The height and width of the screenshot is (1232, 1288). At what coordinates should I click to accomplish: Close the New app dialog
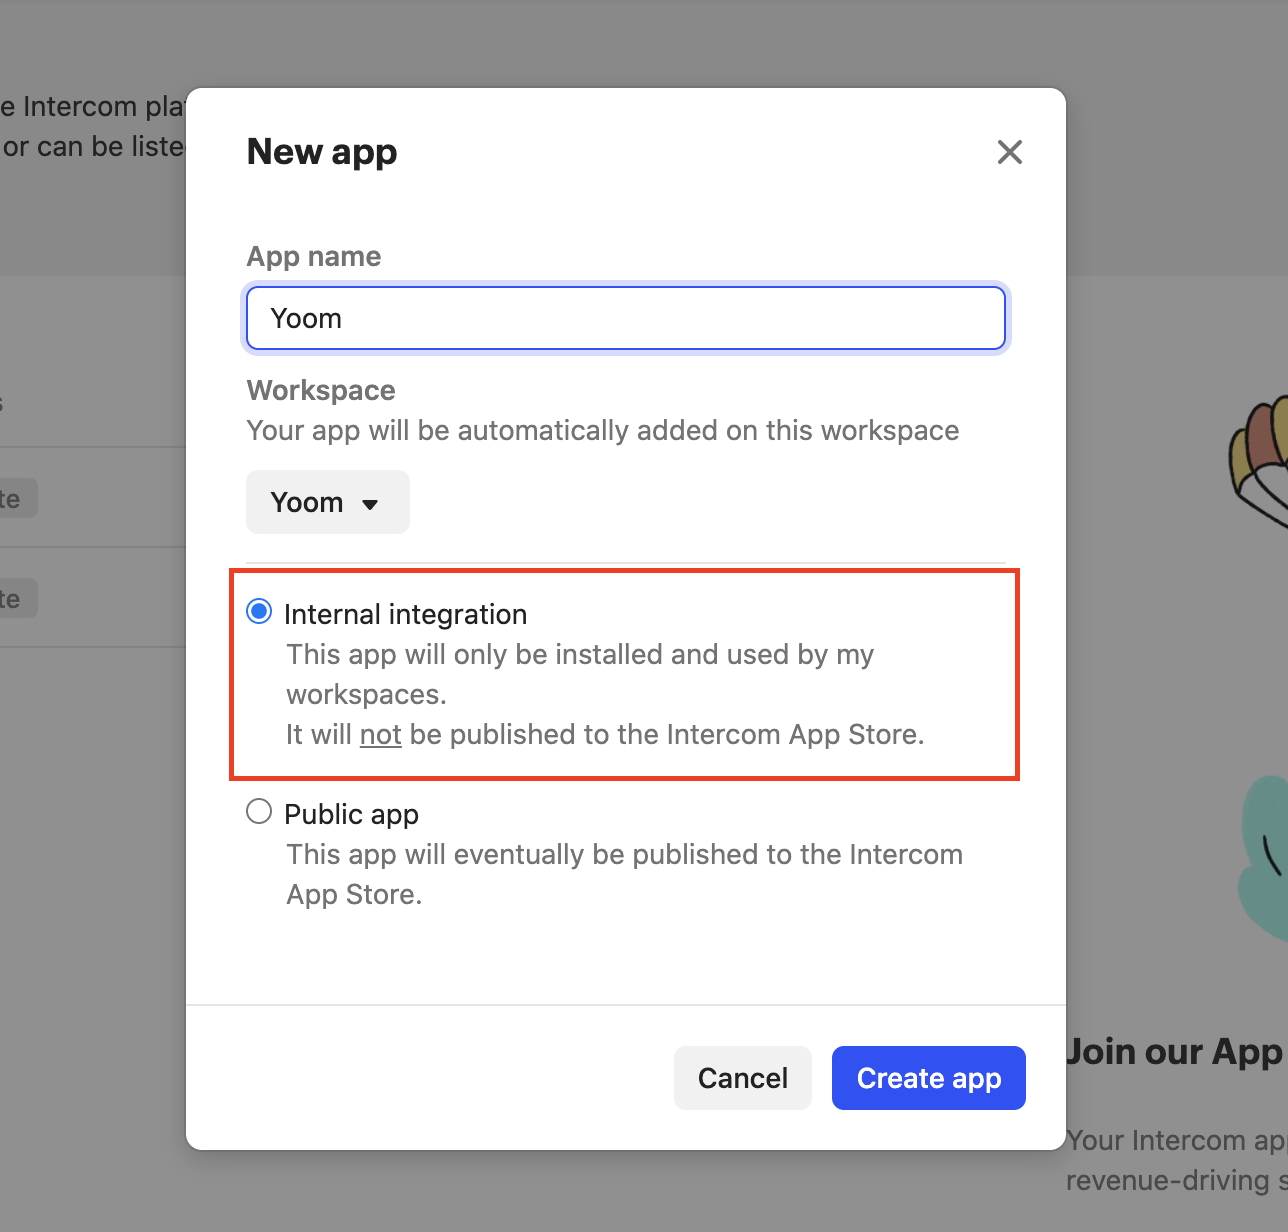point(1010,152)
